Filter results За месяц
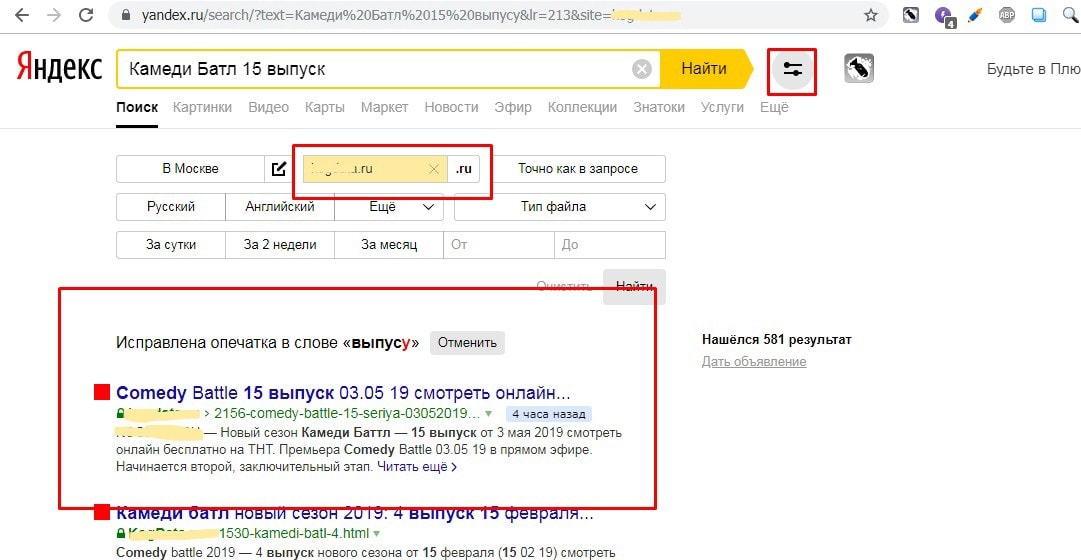1081x560 pixels. (x=389, y=245)
